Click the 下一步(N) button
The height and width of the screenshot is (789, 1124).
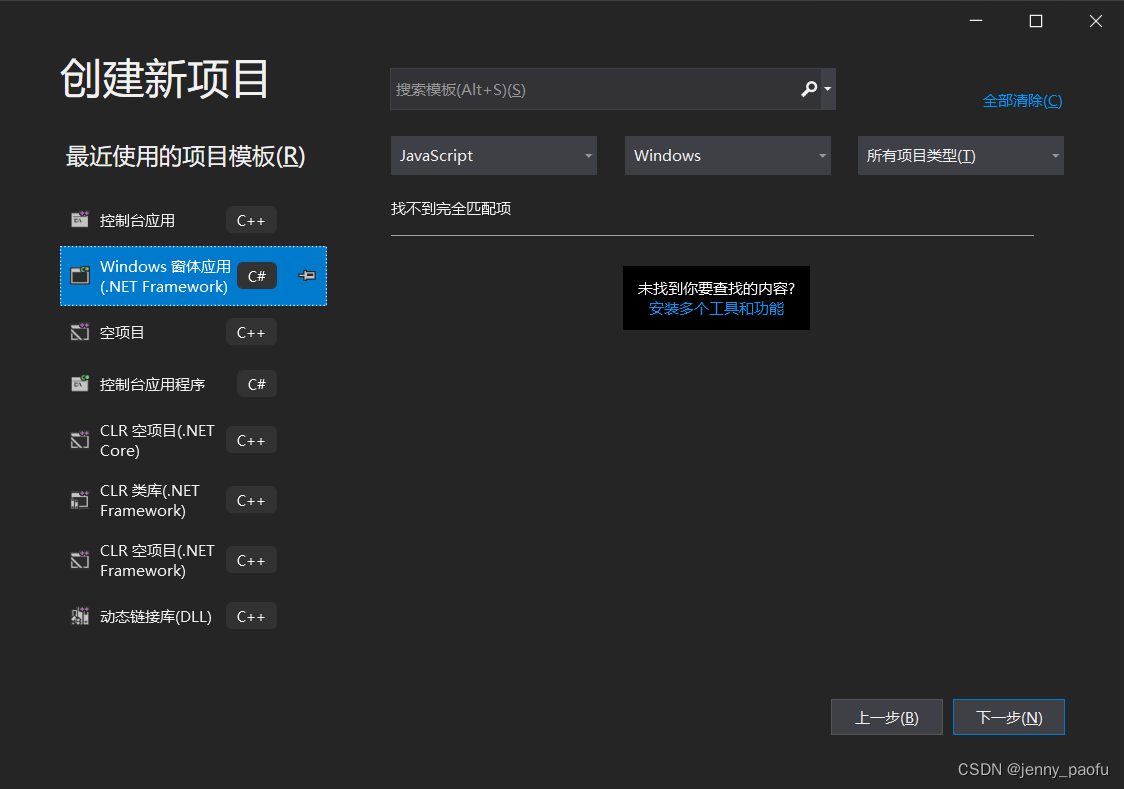1008,716
